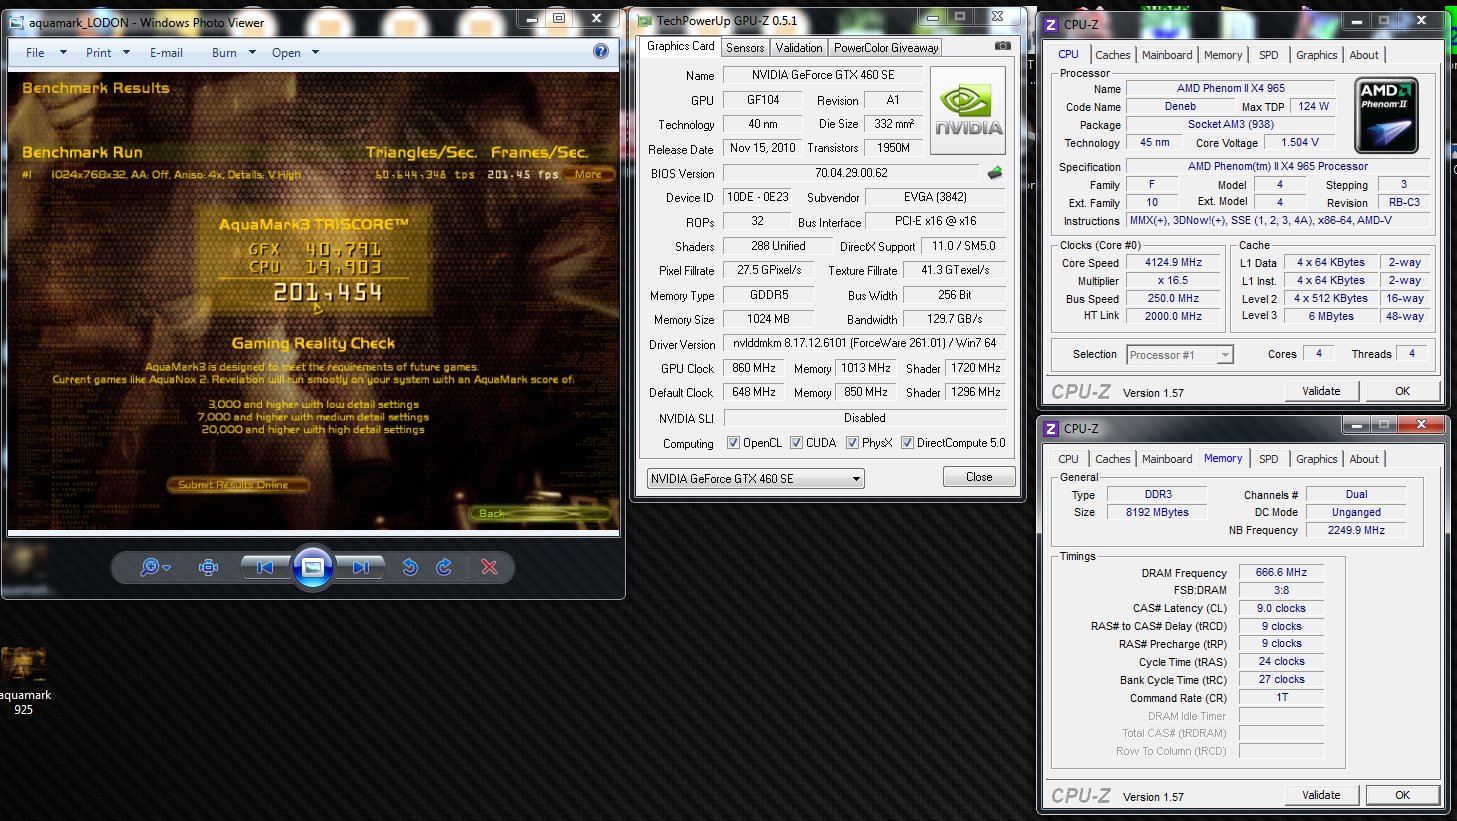Rotate the photo counterclockwise

(x=409, y=567)
